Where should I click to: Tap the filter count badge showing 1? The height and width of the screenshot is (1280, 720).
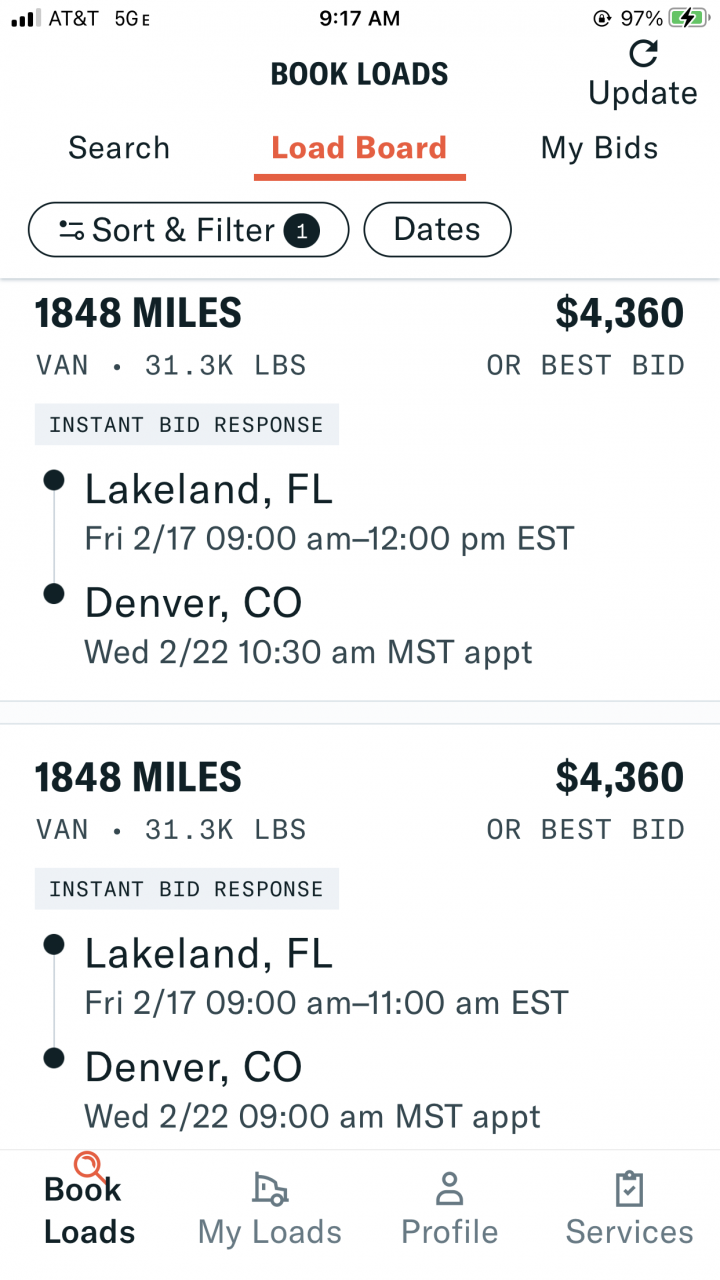[301, 232]
